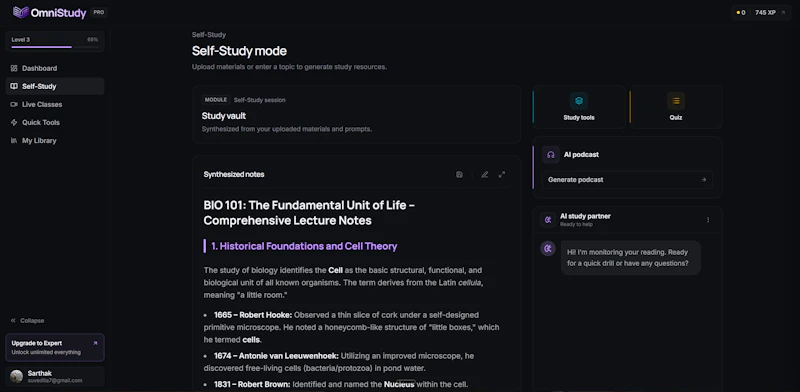Click the Self-Study session label
The height and width of the screenshot is (392, 800).
[260, 100]
